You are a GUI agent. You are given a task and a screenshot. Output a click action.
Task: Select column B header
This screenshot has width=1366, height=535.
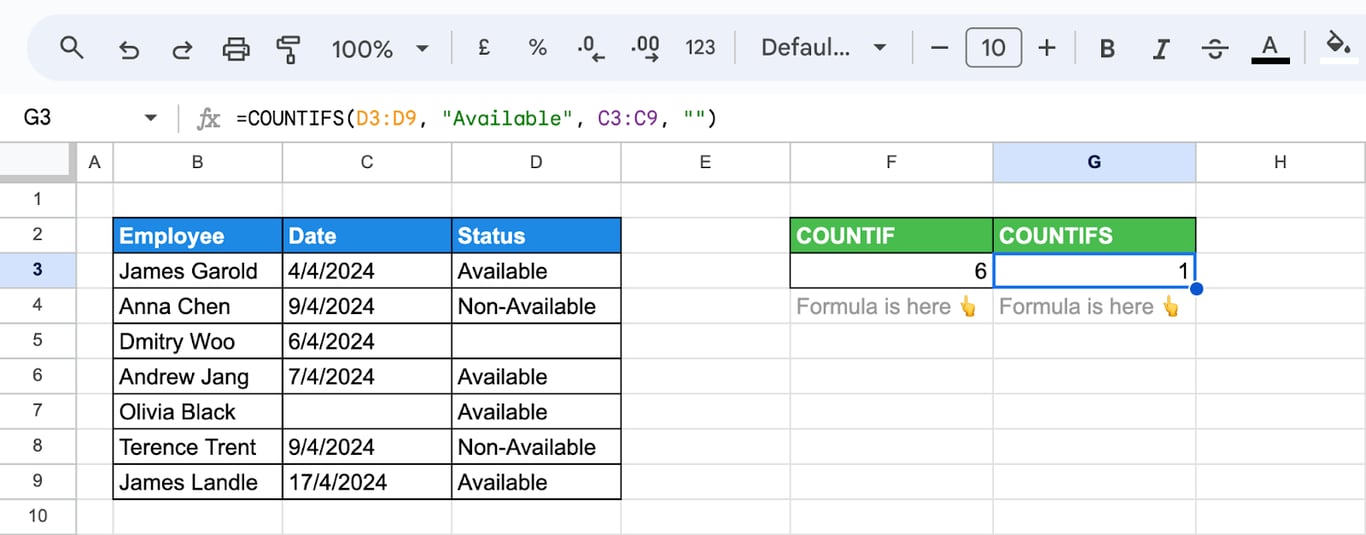point(198,162)
